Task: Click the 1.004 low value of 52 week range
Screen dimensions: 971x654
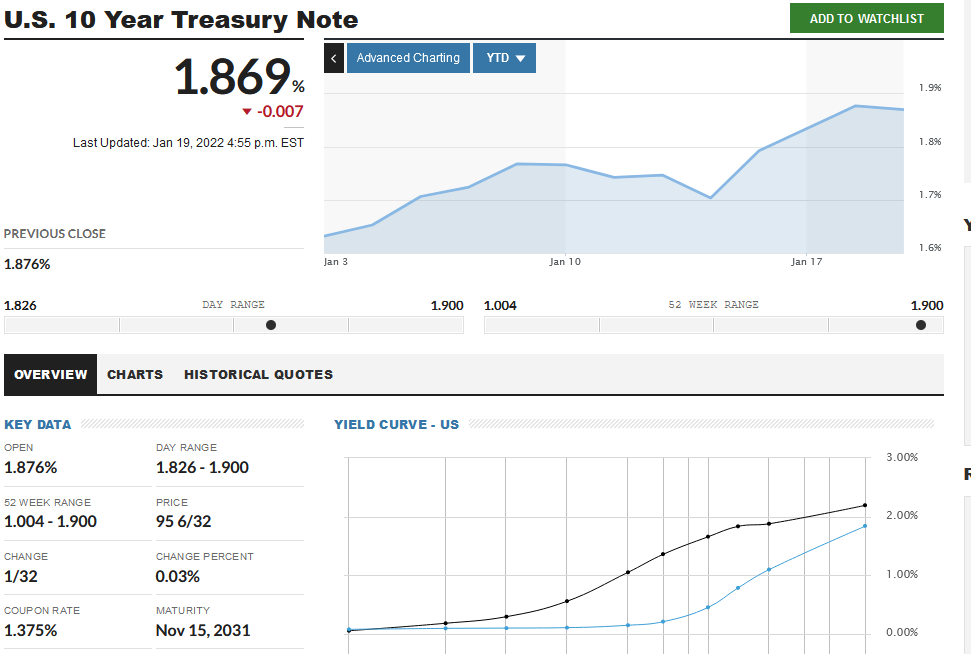Action: click(500, 305)
